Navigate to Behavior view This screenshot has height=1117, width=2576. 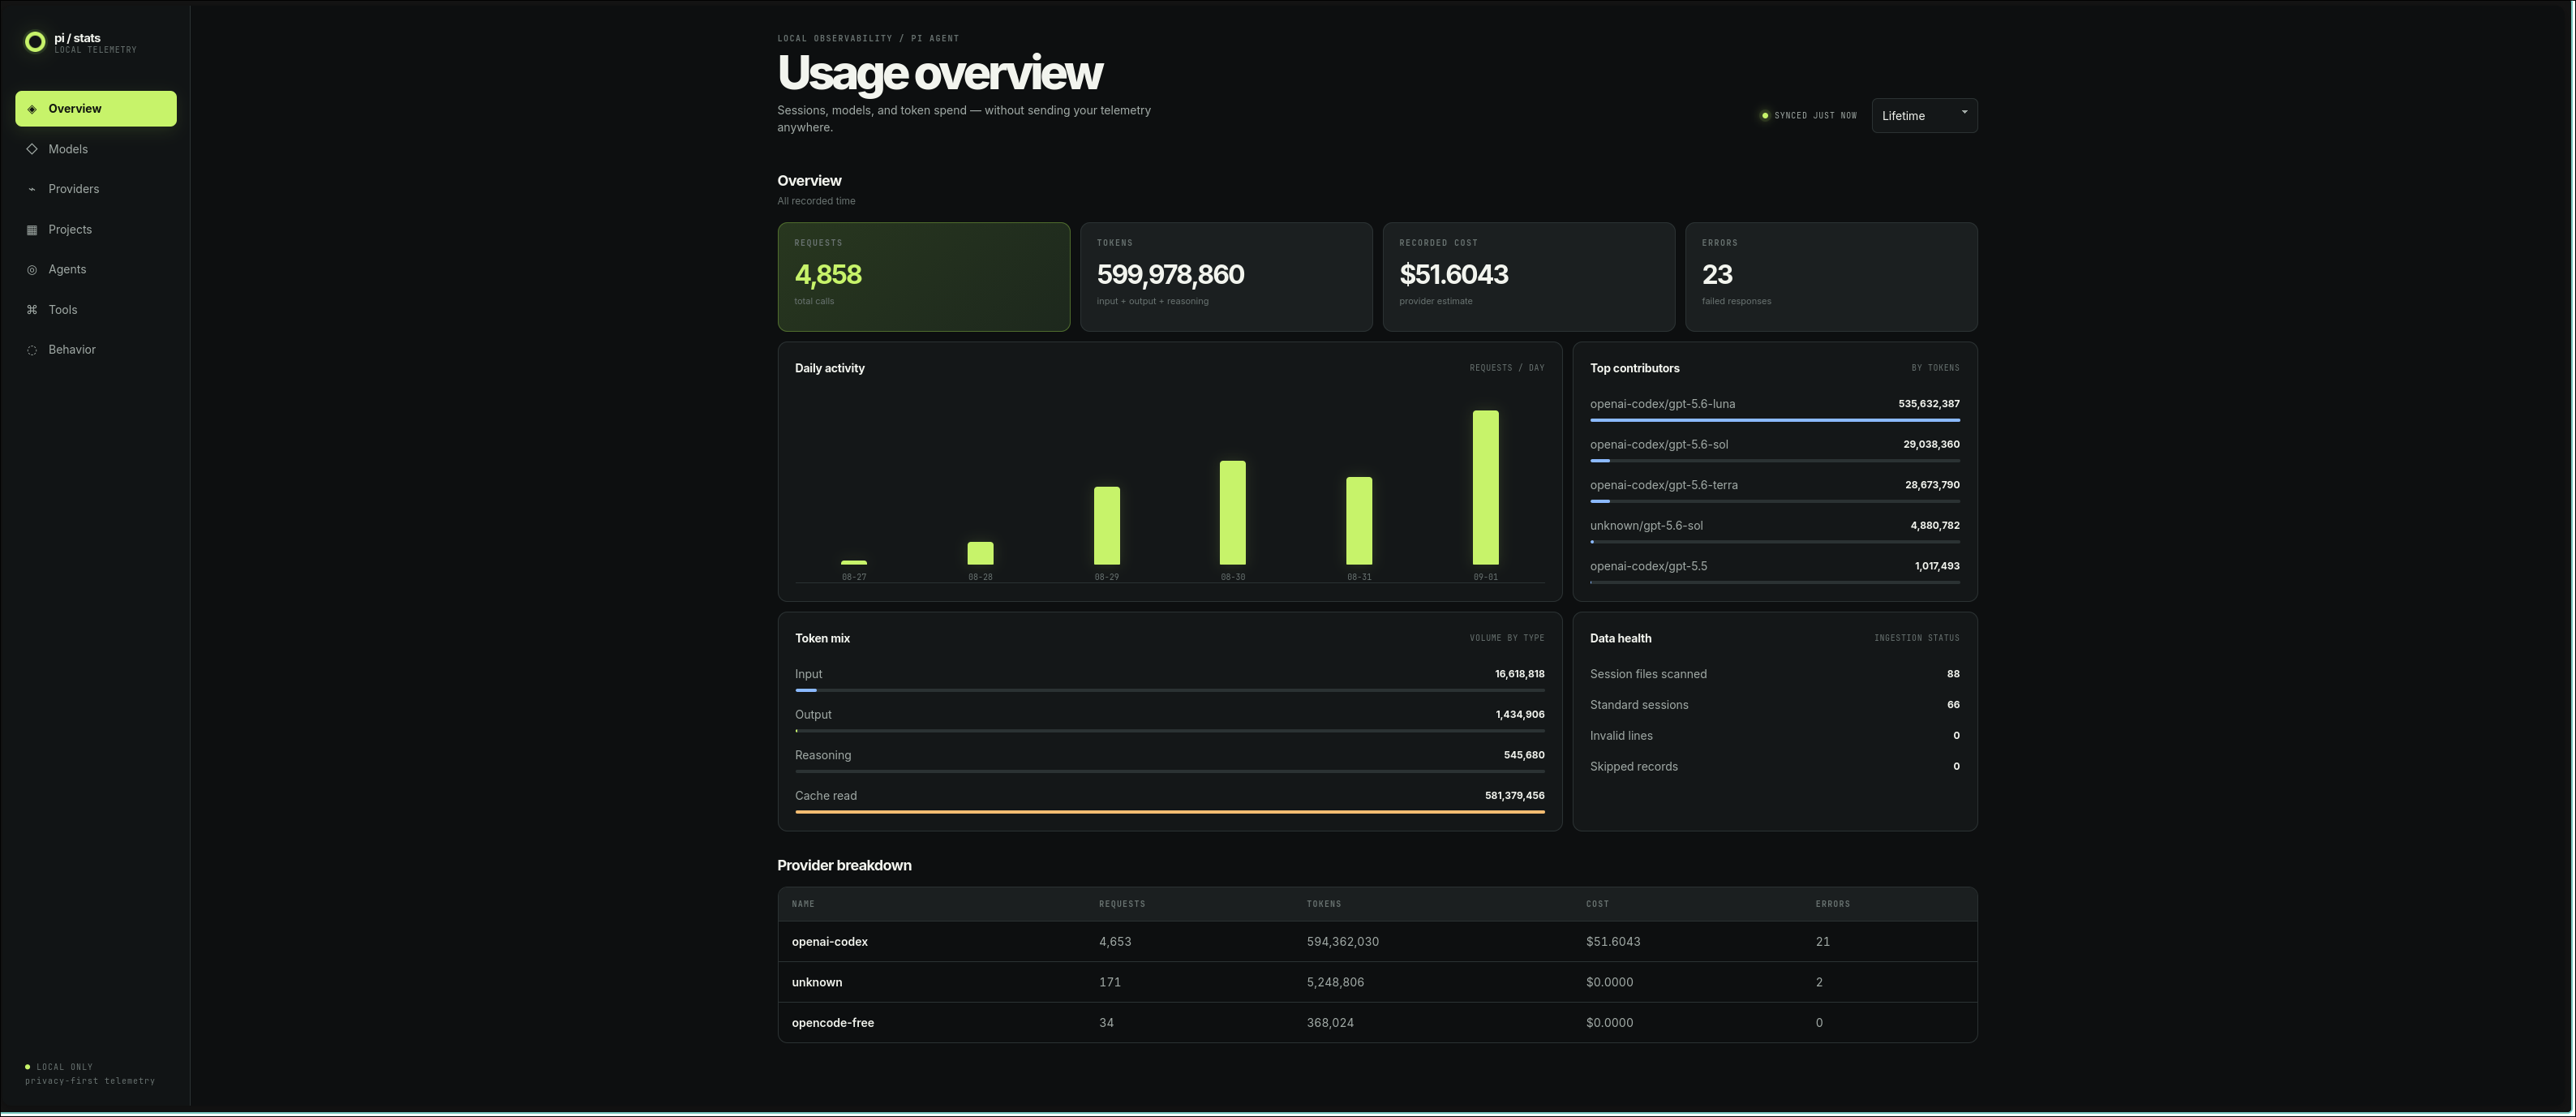(x=96, y=350)
